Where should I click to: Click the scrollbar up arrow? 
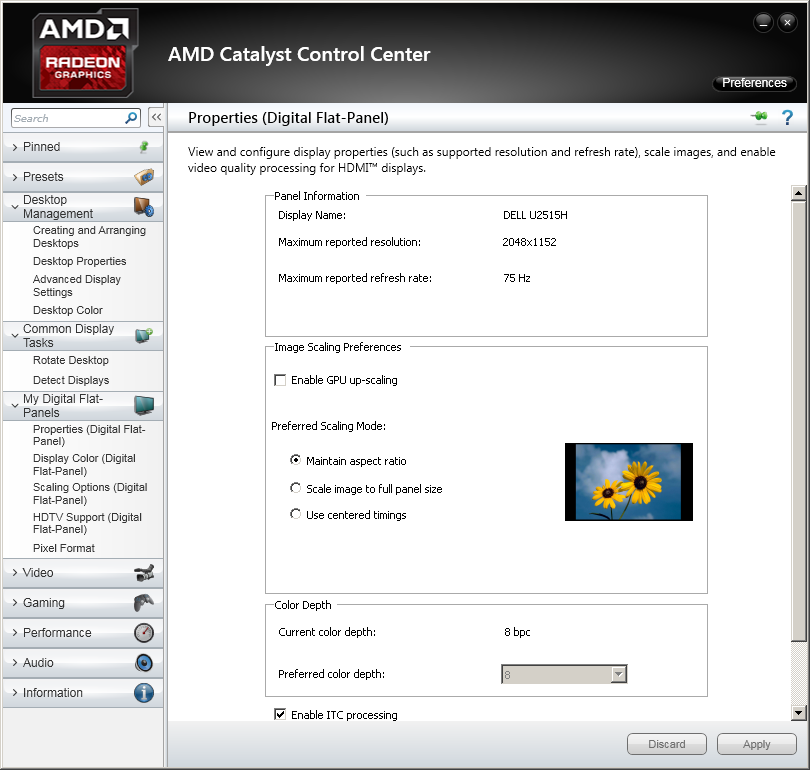point(798,194)
